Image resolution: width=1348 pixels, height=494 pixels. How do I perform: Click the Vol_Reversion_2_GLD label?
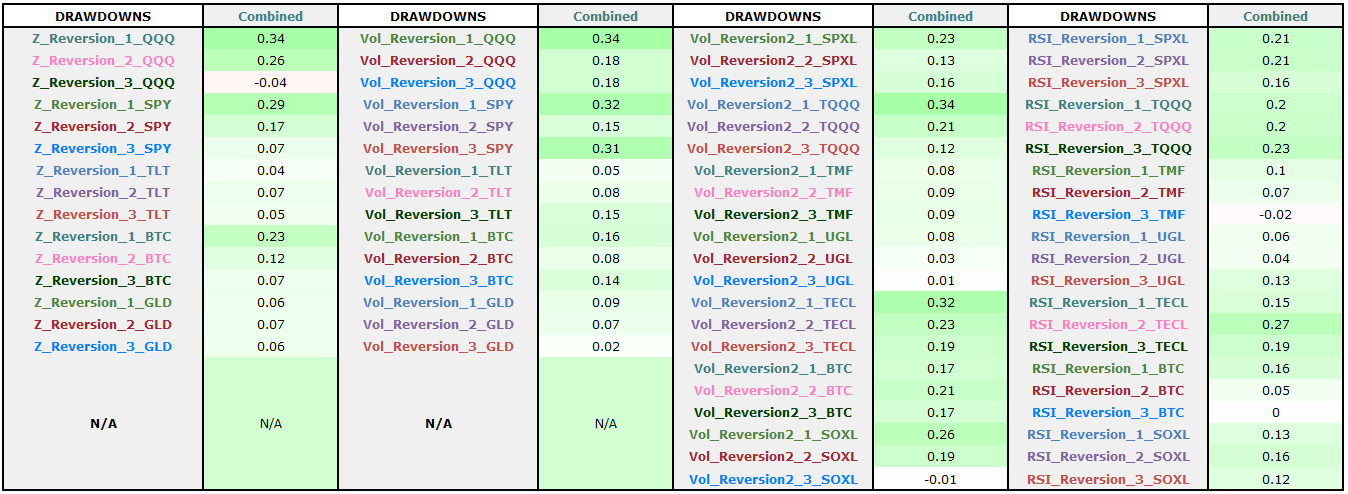(438, 324)
